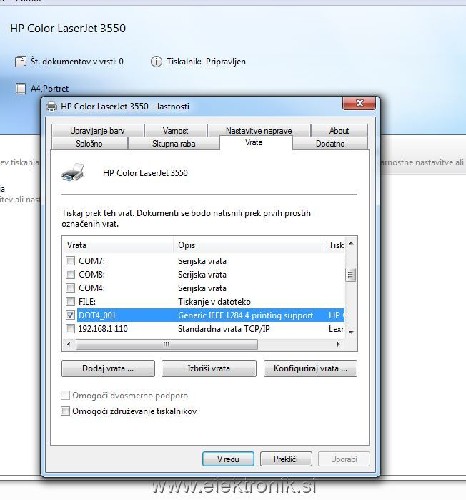Click the Opis column header

pyautogui.click(x=249, y=245)
